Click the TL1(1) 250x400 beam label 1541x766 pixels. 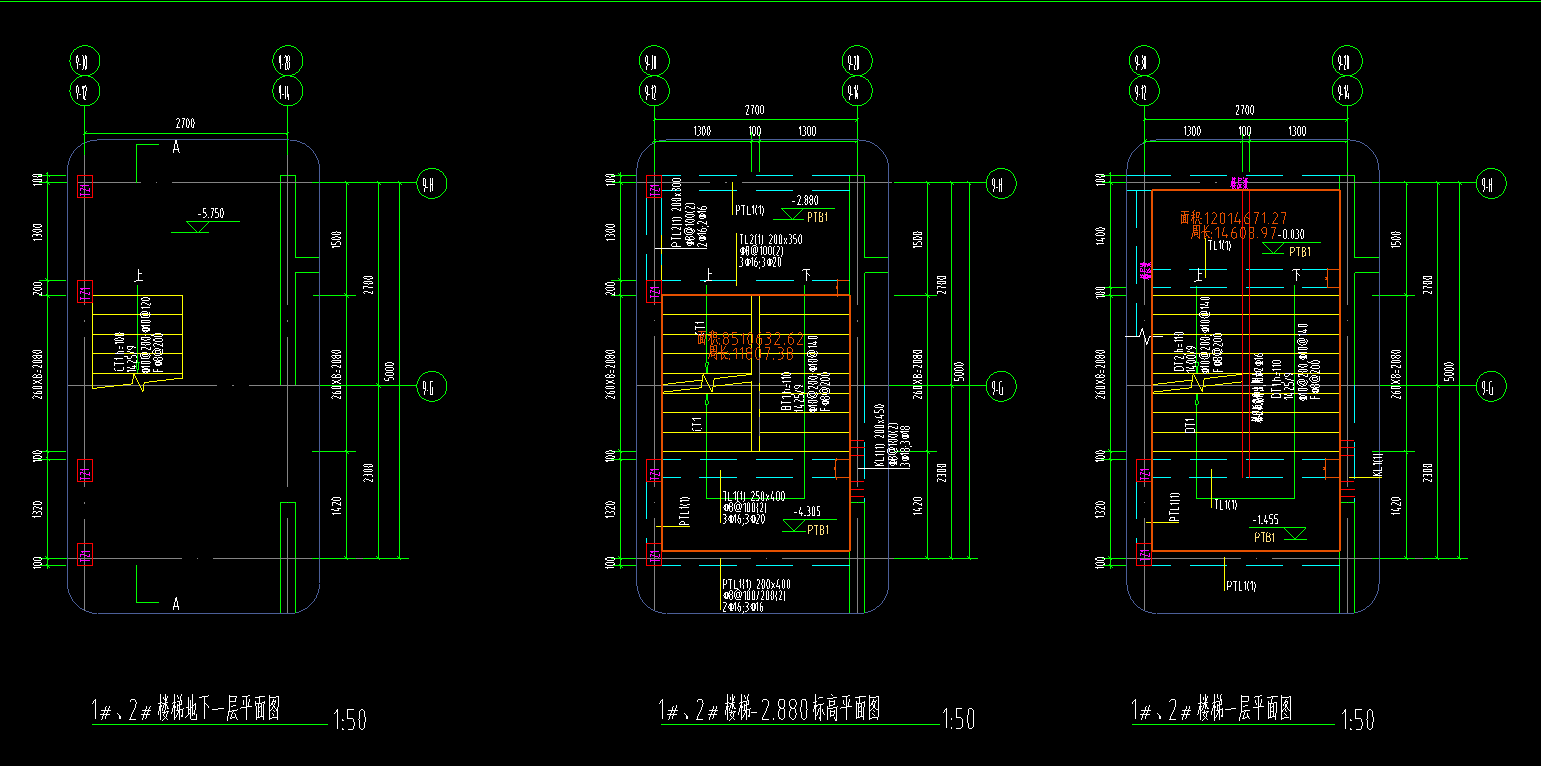753,496
